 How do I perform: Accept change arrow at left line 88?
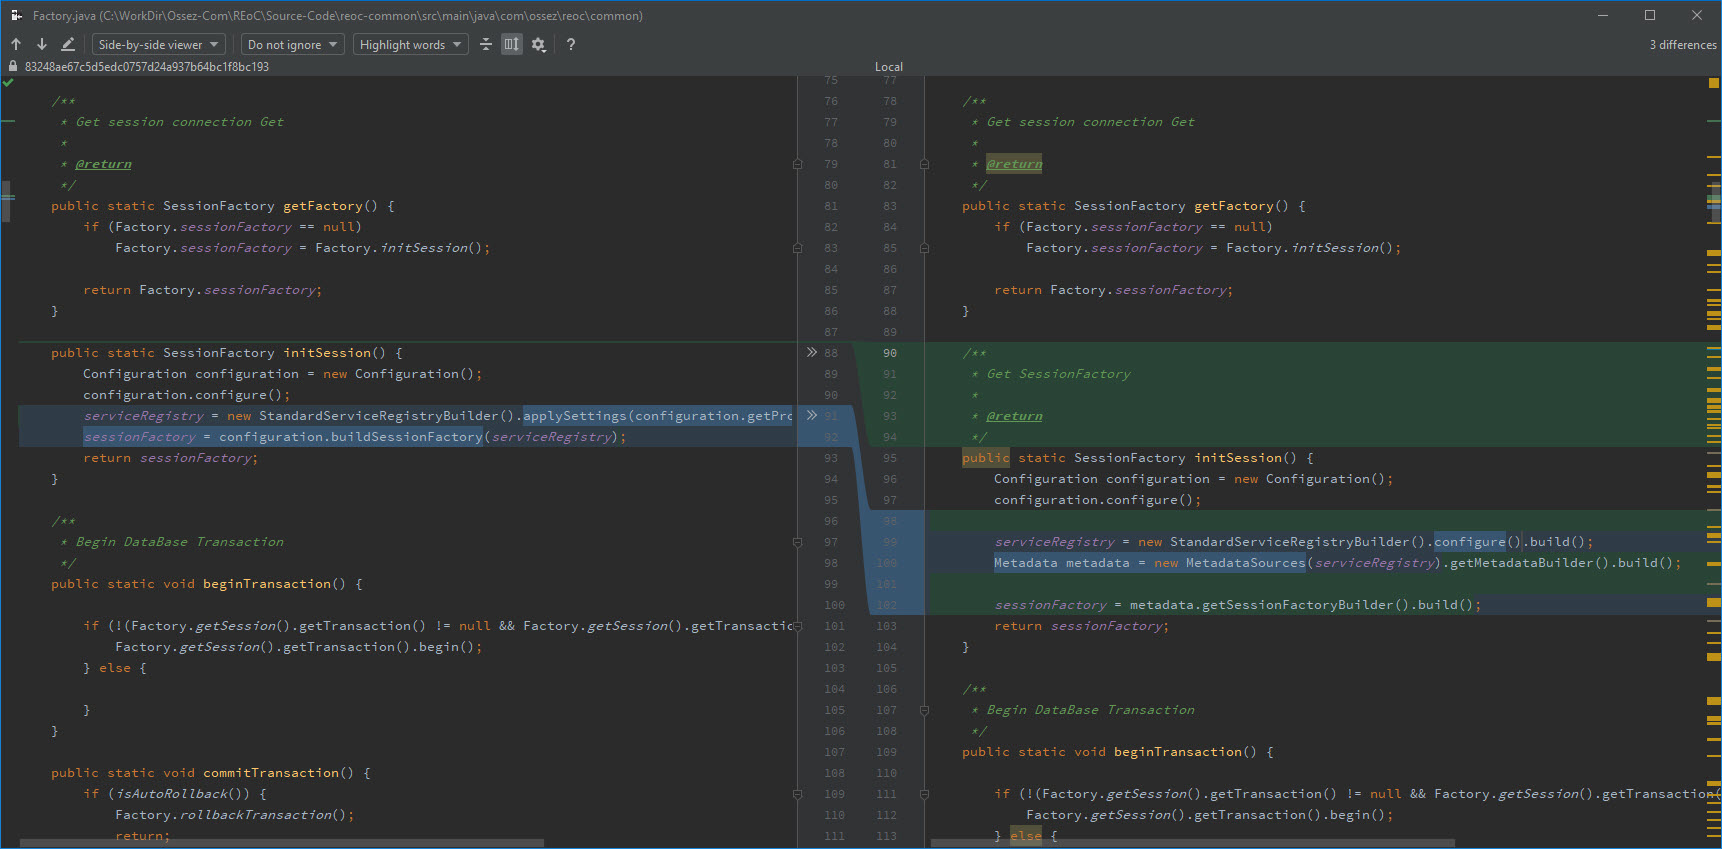tap(812, 352)
